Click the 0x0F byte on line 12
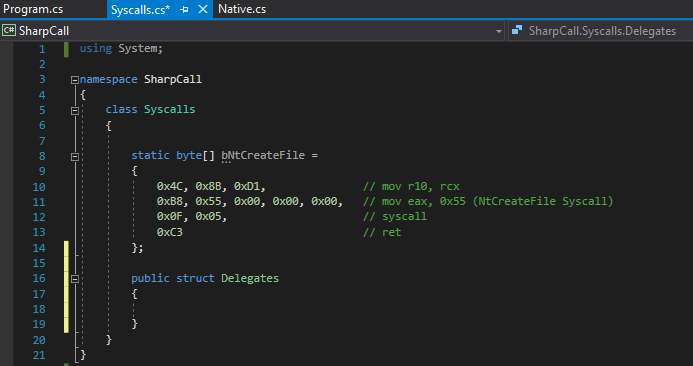 (x=170, y=217)
